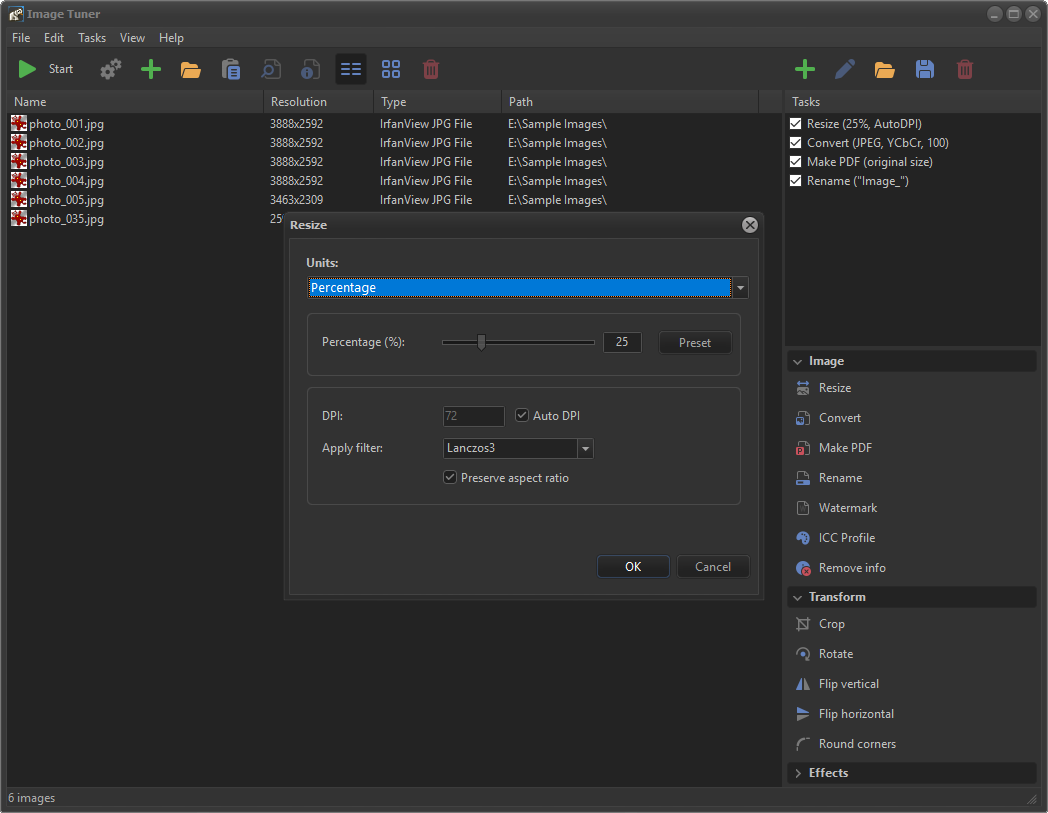1048x813 pixels.
Task: Select the Round corners transform tool
Action: click(856, 744)
